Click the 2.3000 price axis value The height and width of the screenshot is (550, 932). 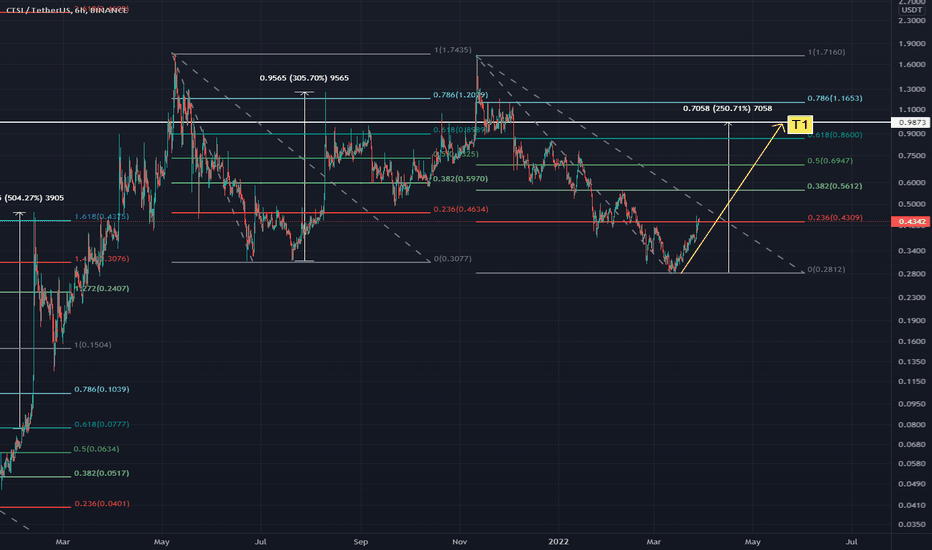coord(912,20)
